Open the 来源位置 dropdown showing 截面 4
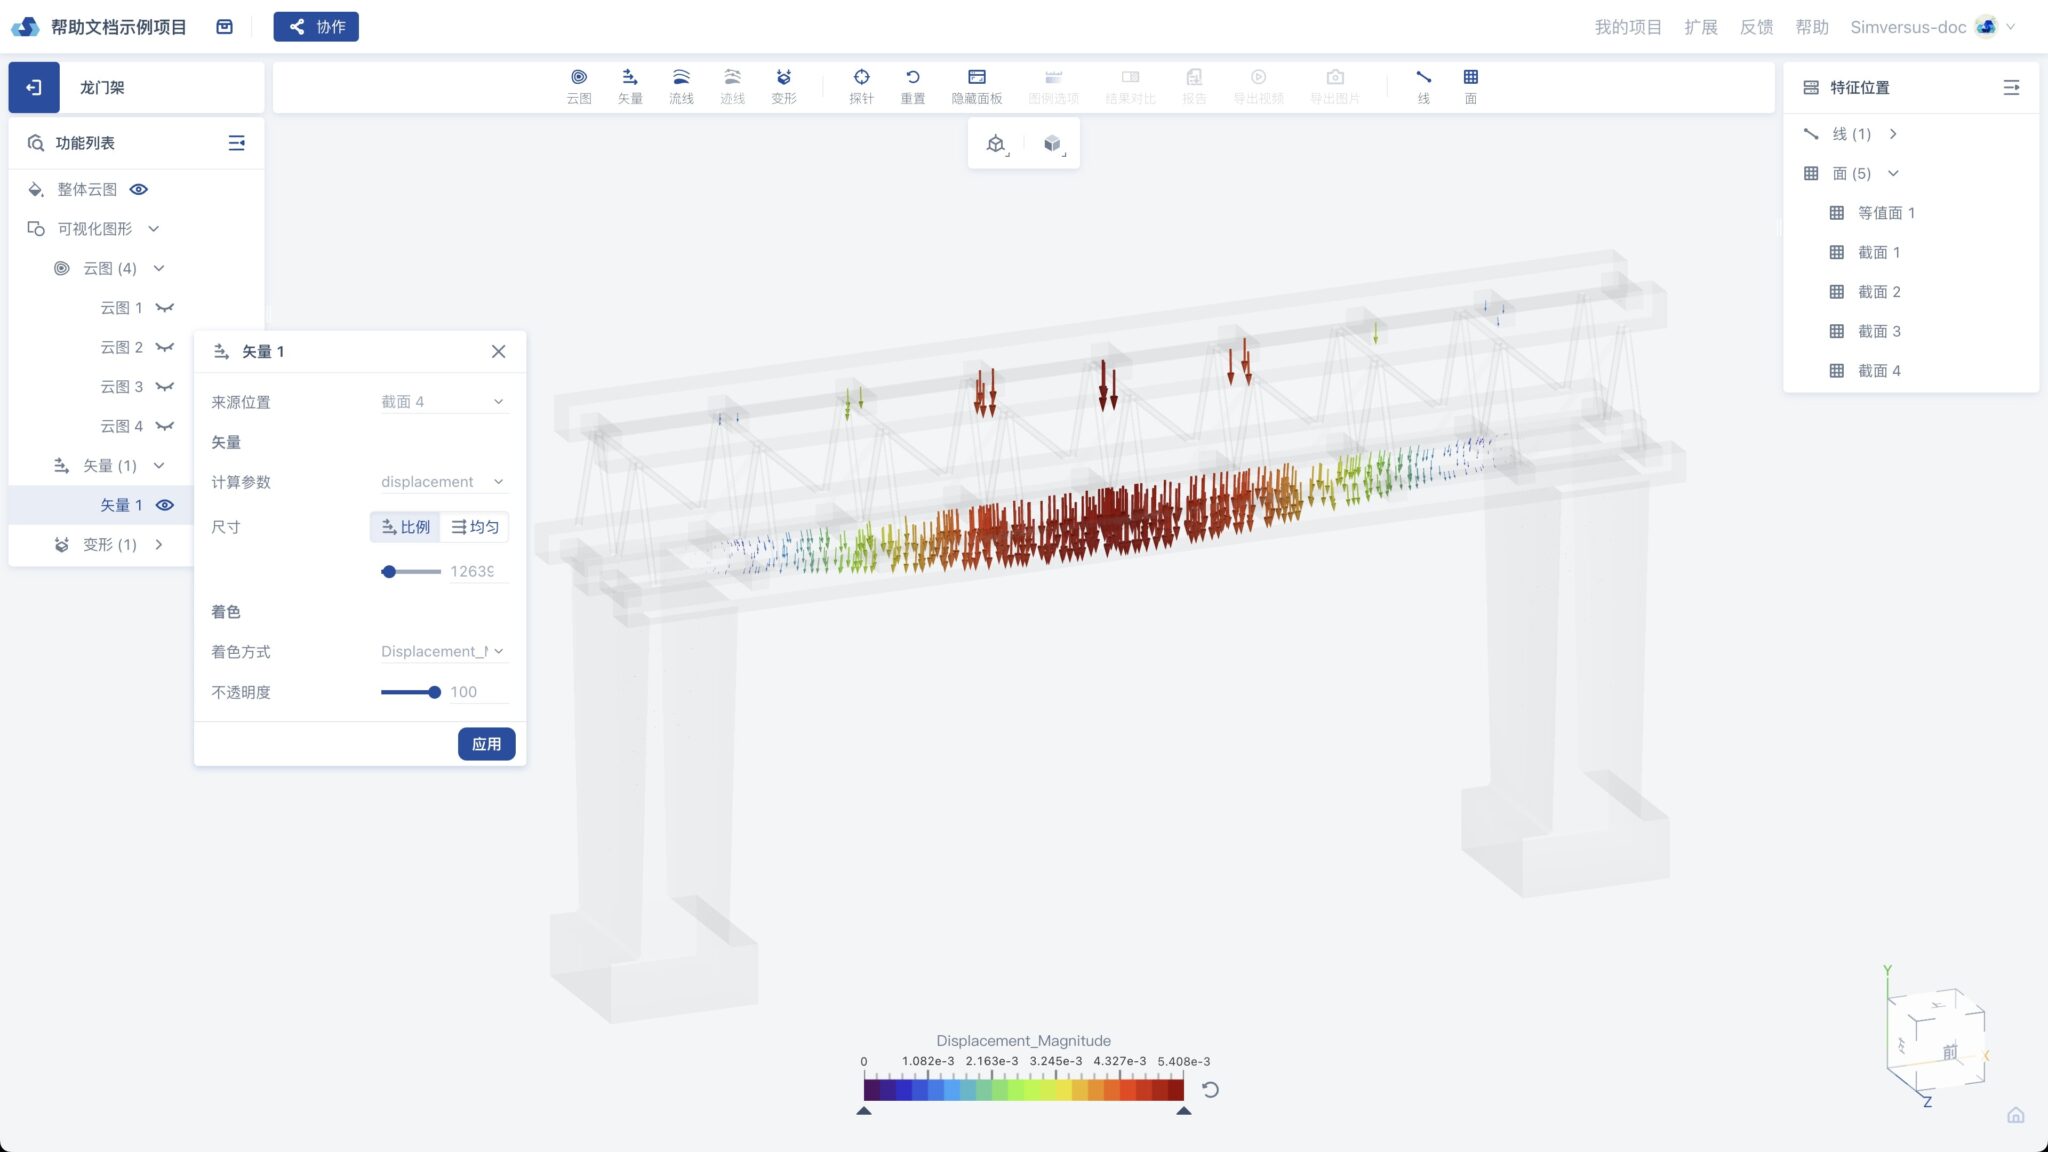 (x=442, y=402)
